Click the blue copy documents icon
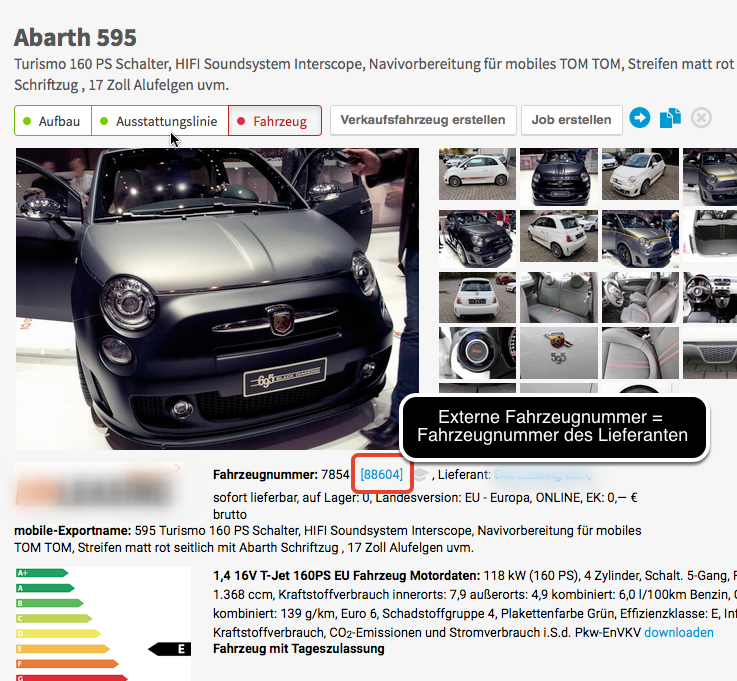737x681 pixels. (670, 119)
